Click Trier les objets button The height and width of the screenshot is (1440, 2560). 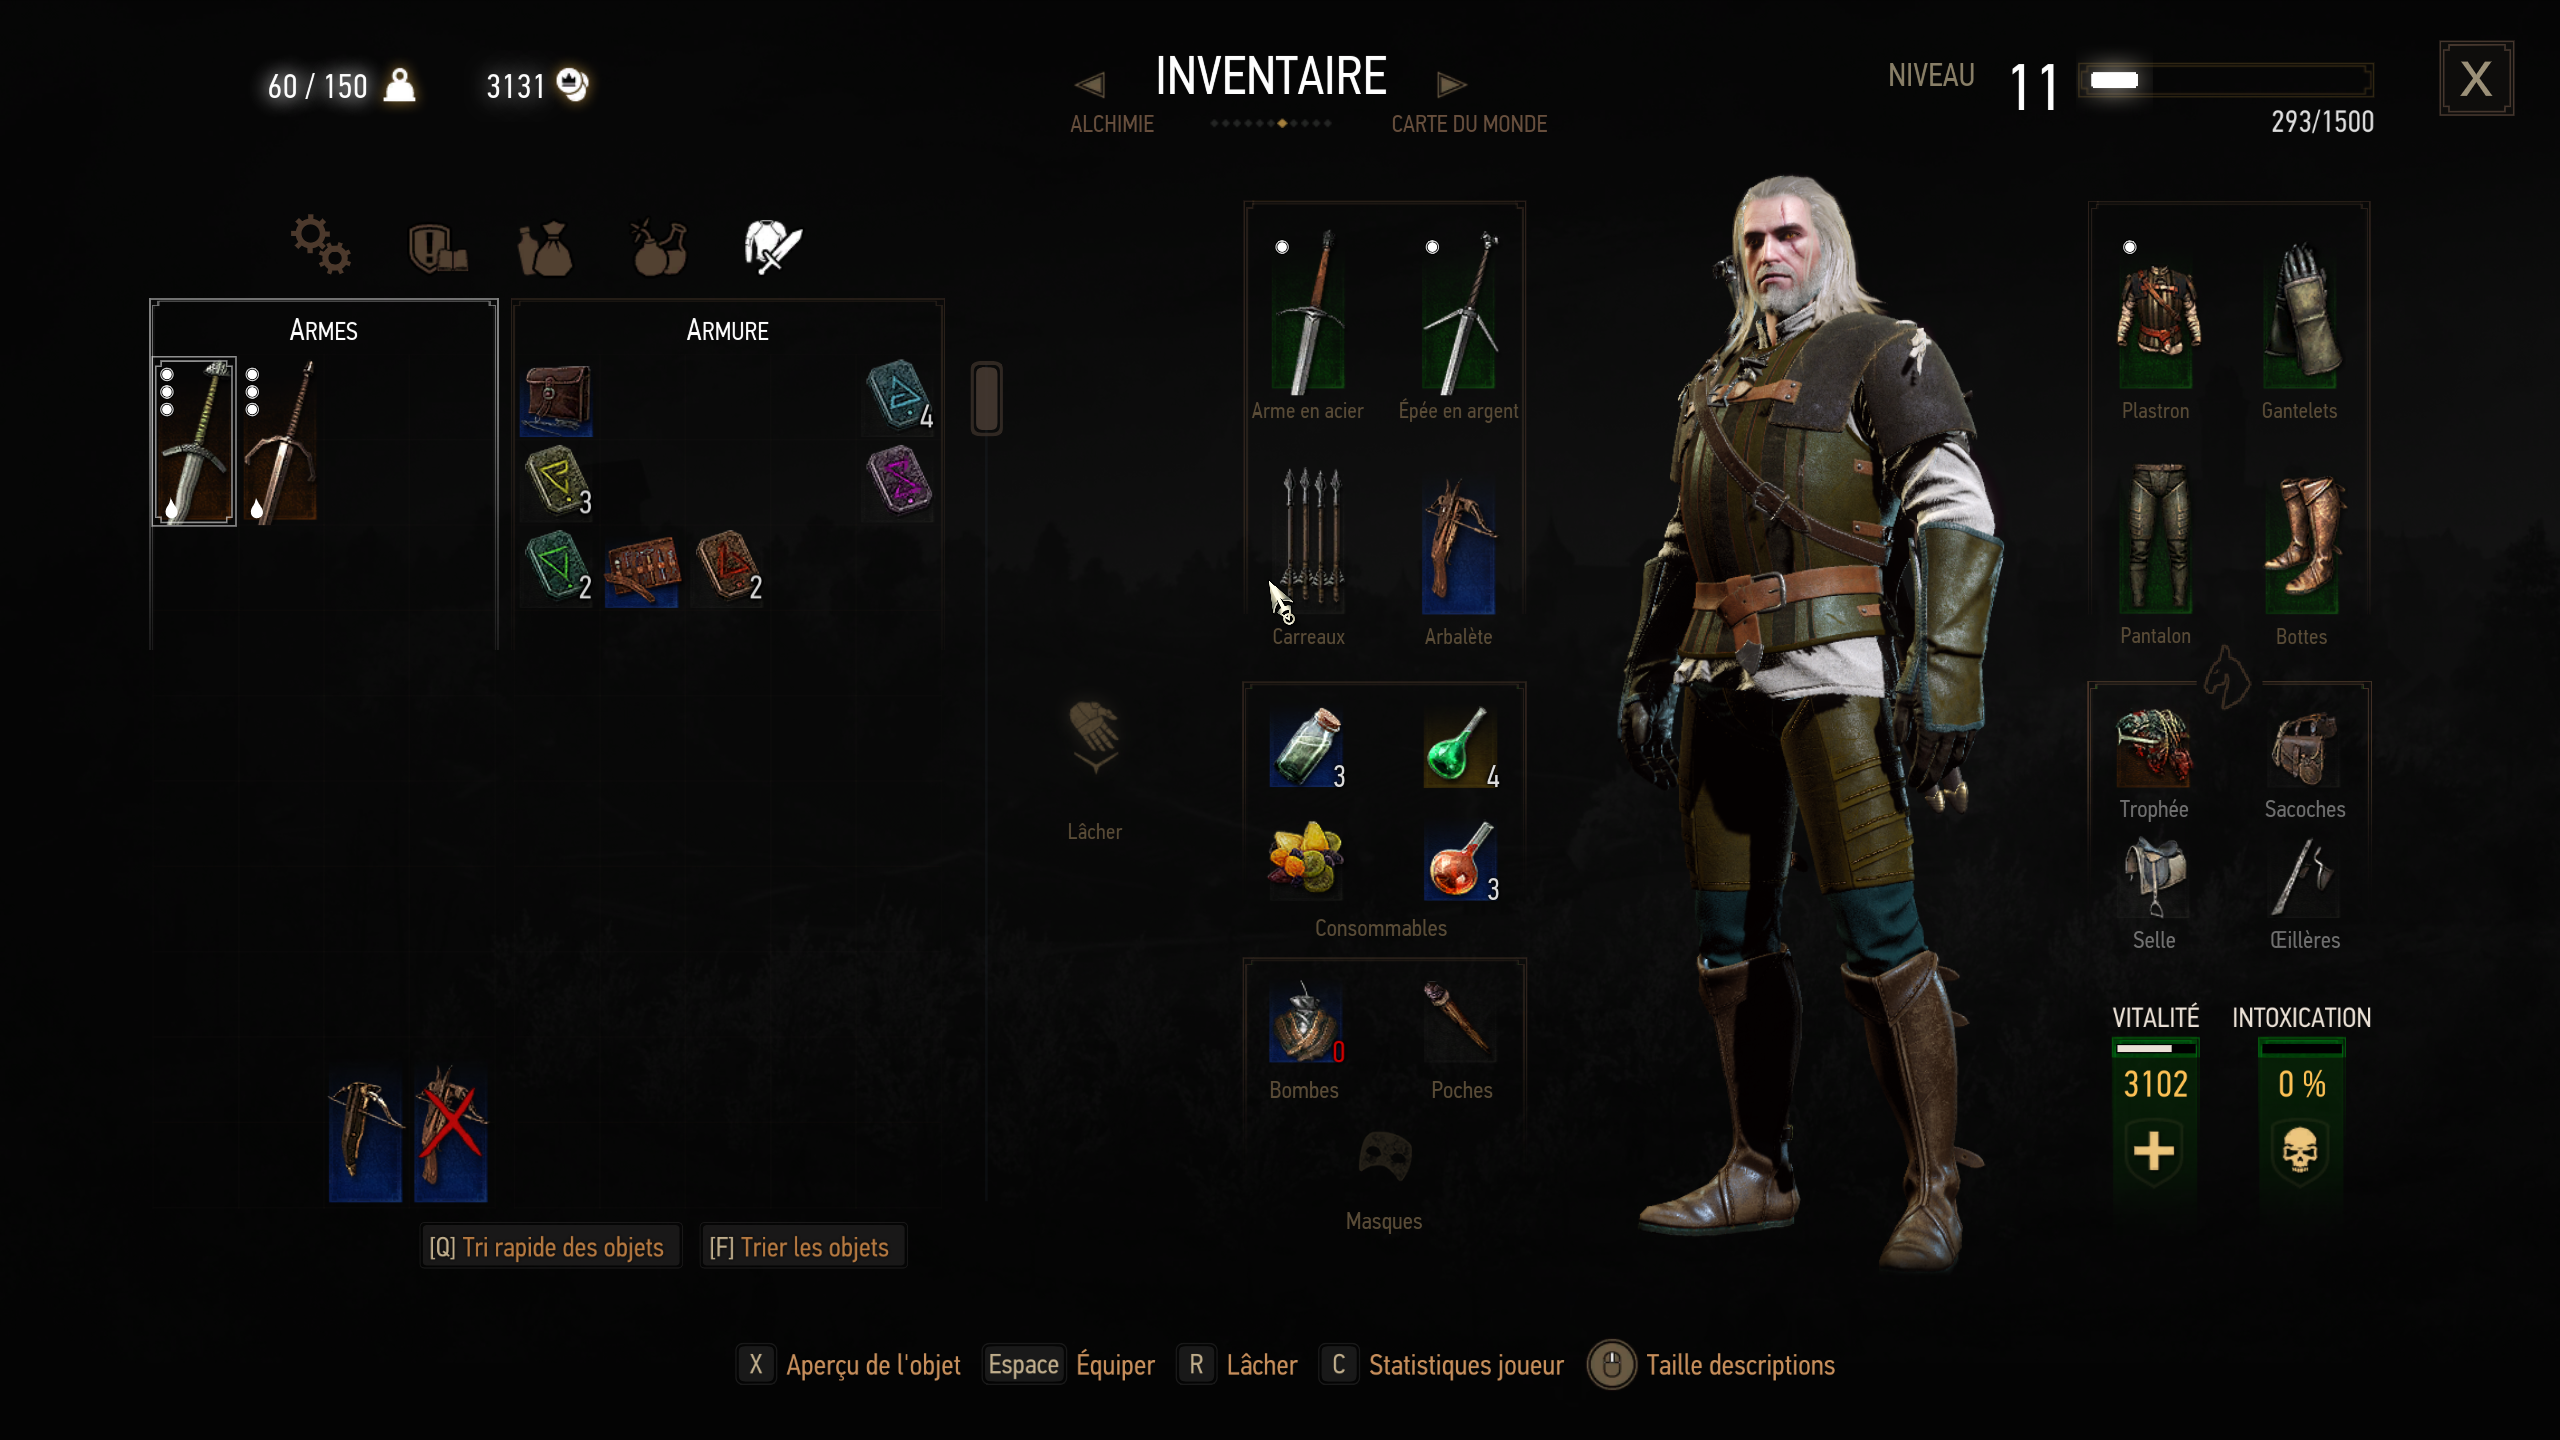click(x=799, y=1247)
